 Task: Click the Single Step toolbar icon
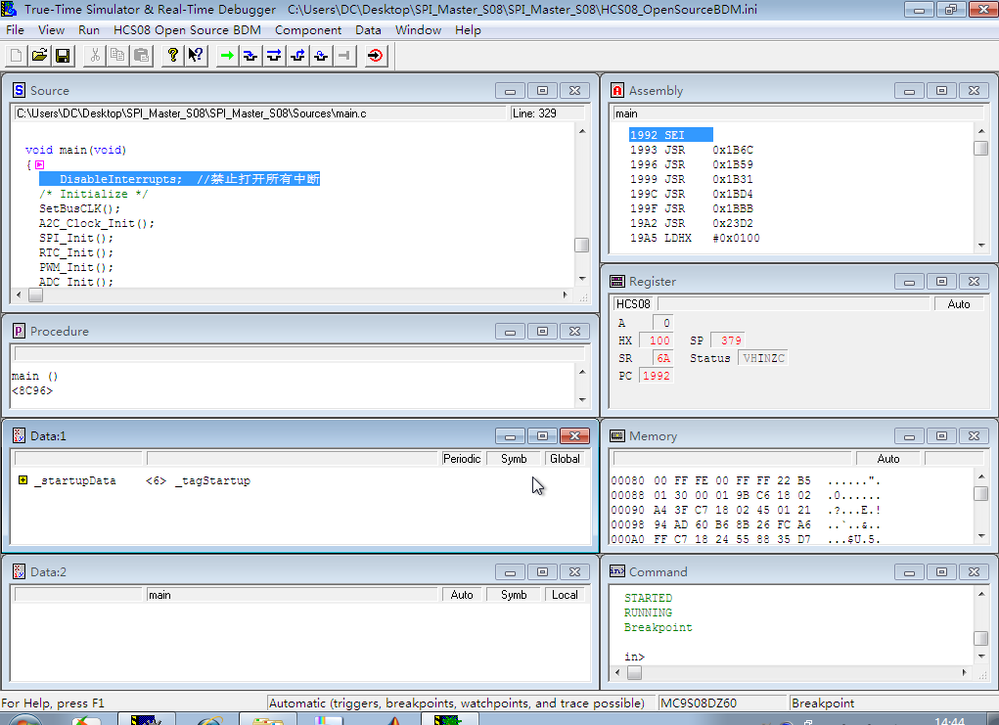pyautogui.click(x=250, y=56)
